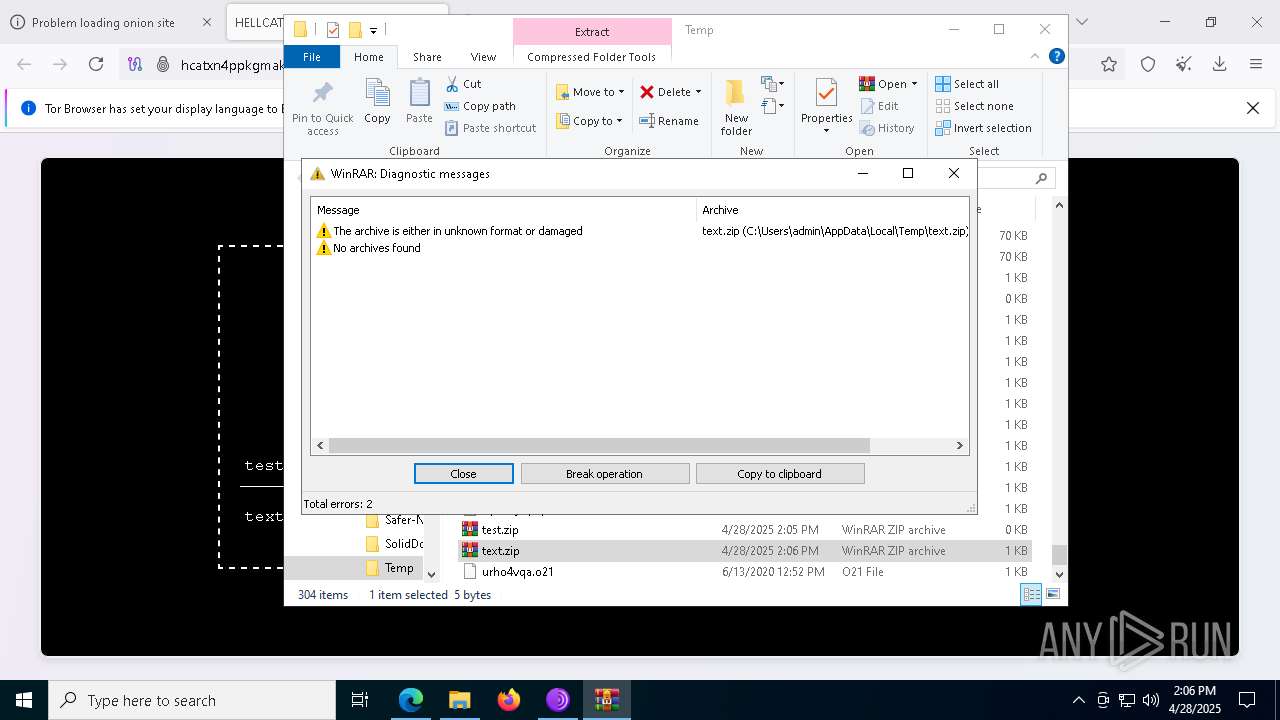Click Select all in ribbon

click(x=967, y=84)
